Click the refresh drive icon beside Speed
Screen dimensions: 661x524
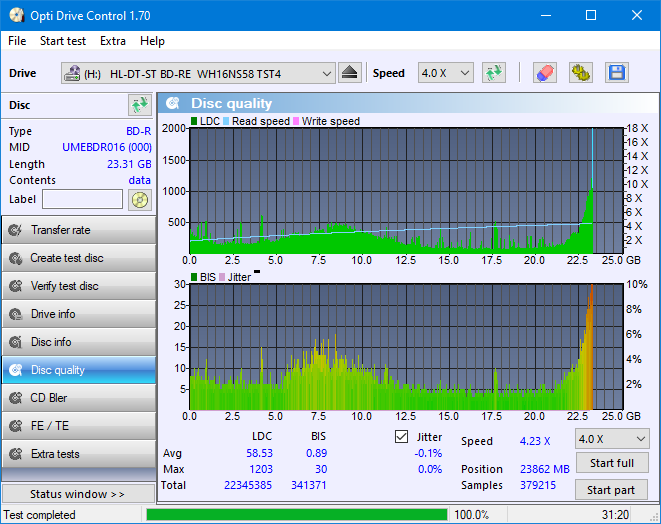pos(494,73)
